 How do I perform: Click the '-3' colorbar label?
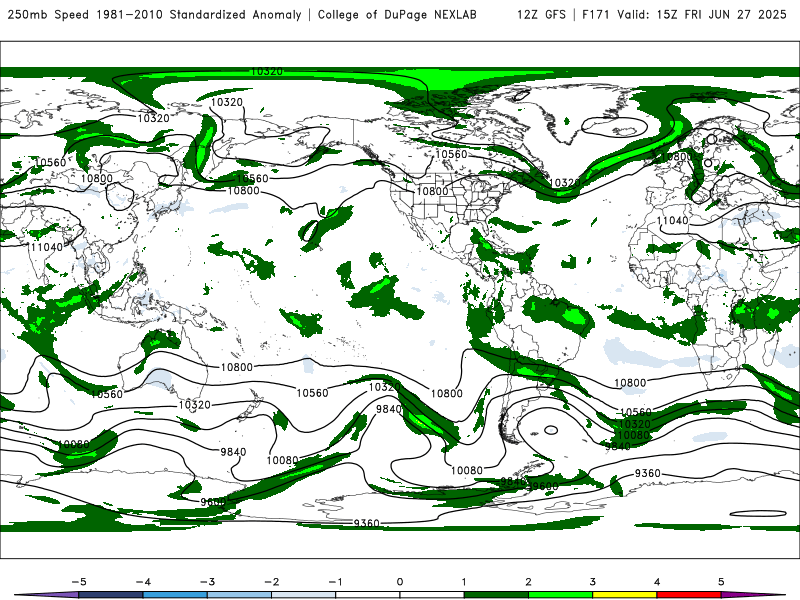click(207, 582)
